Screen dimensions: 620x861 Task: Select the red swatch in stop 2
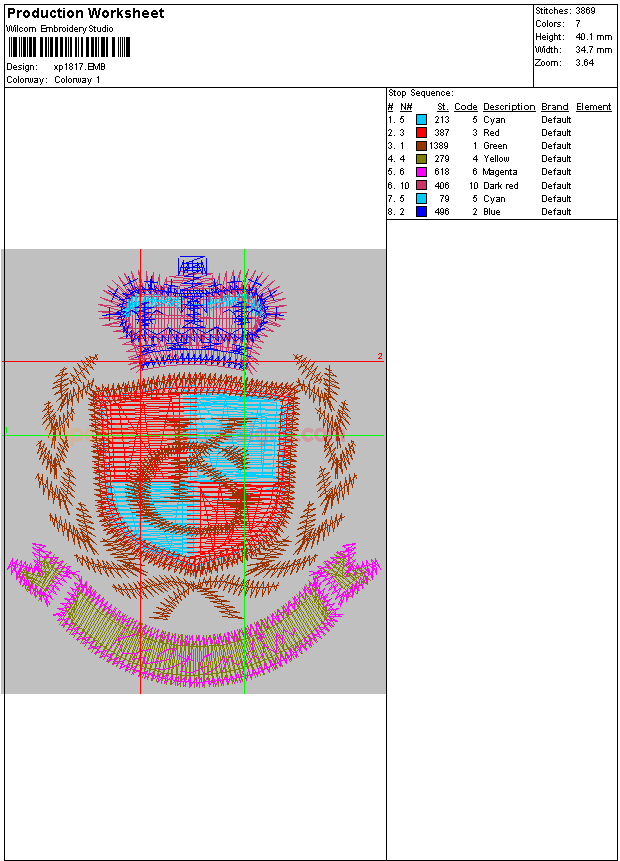pyautogui.click(x=422, y=133)
